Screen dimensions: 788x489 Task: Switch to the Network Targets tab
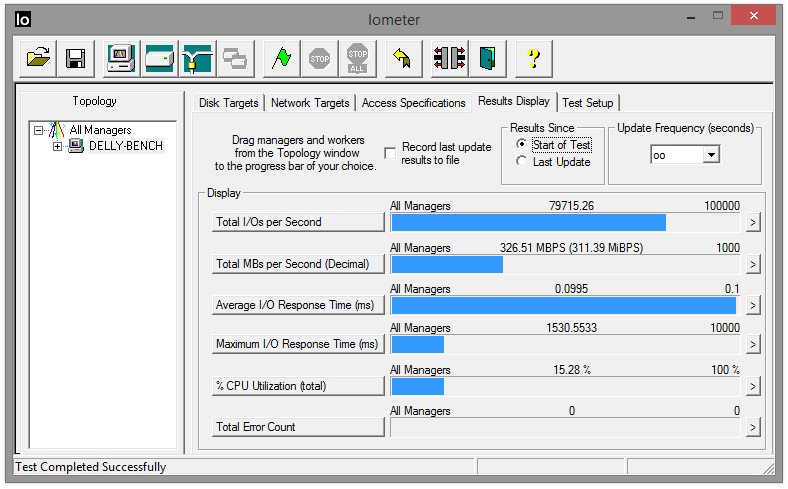[x=310, y=103]
